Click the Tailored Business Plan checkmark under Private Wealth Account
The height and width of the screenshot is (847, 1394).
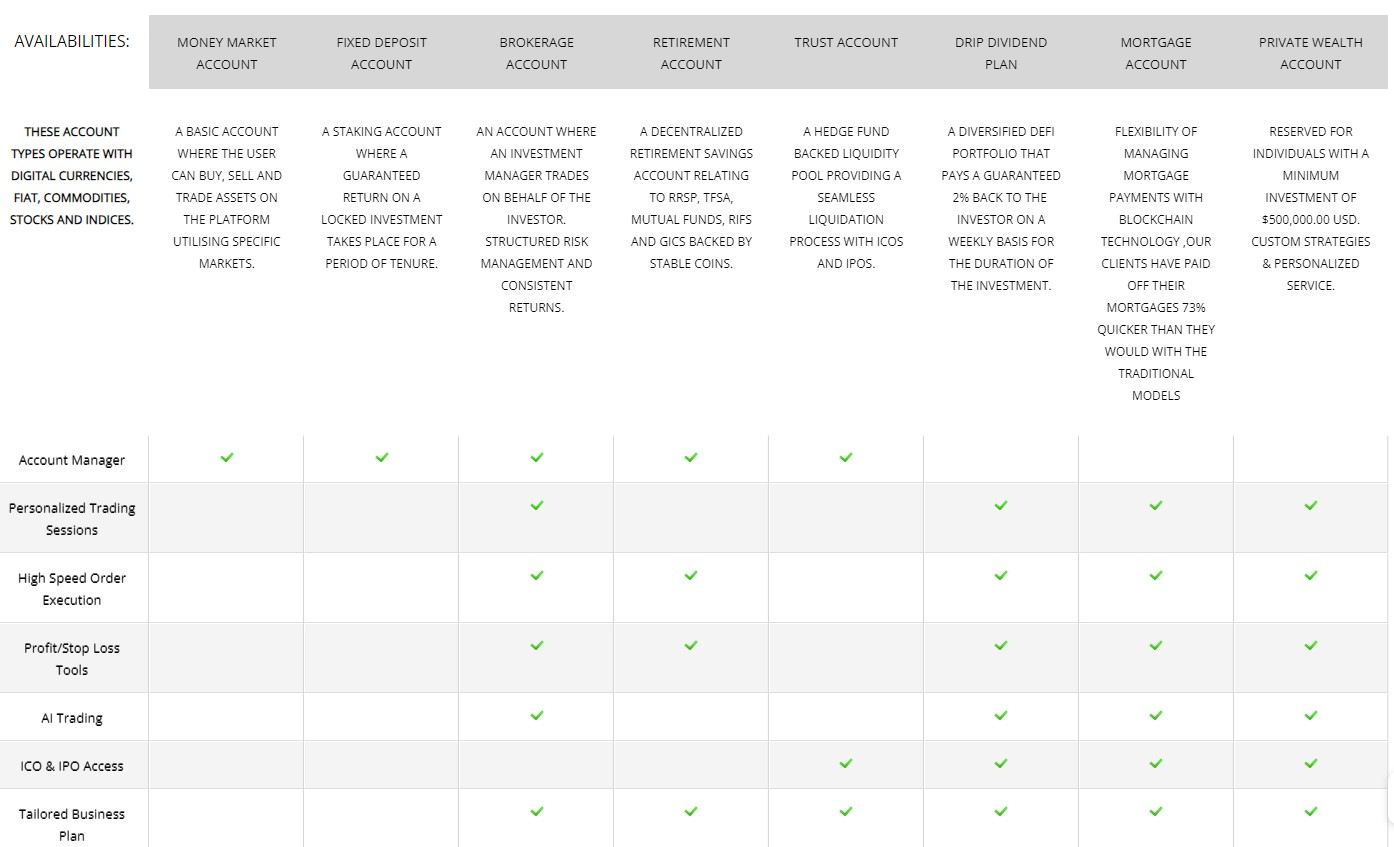coord(1311,811)
